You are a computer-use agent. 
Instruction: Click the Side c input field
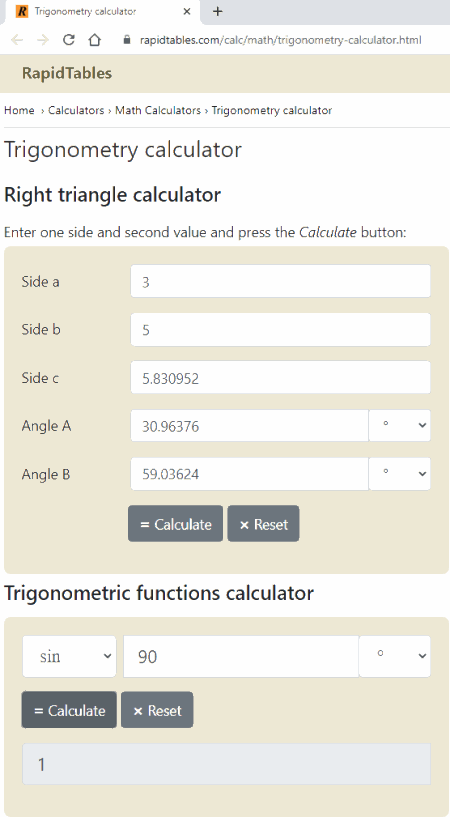[281, 378]
